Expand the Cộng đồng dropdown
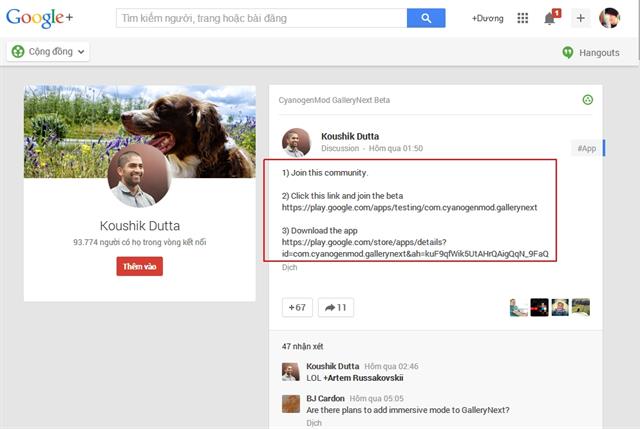The height and width of the screenshot is (429, 640). [x=48, y=52]
